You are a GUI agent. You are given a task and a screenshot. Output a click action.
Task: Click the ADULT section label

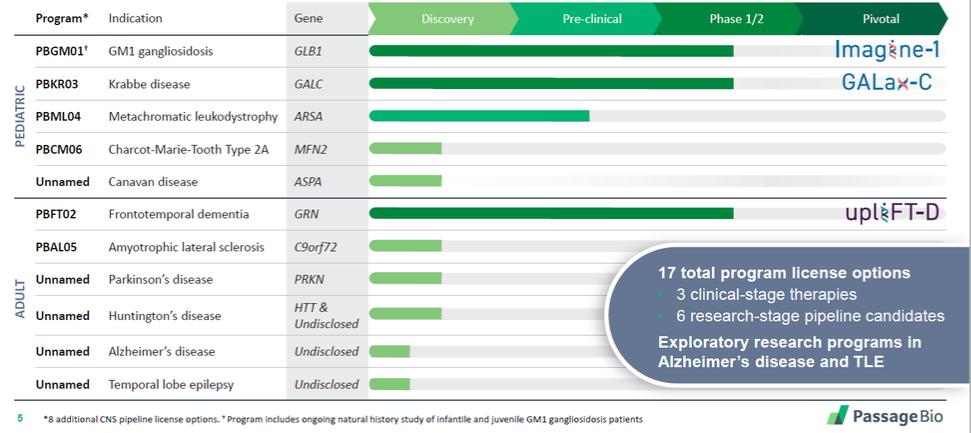[x=19, y=298]
